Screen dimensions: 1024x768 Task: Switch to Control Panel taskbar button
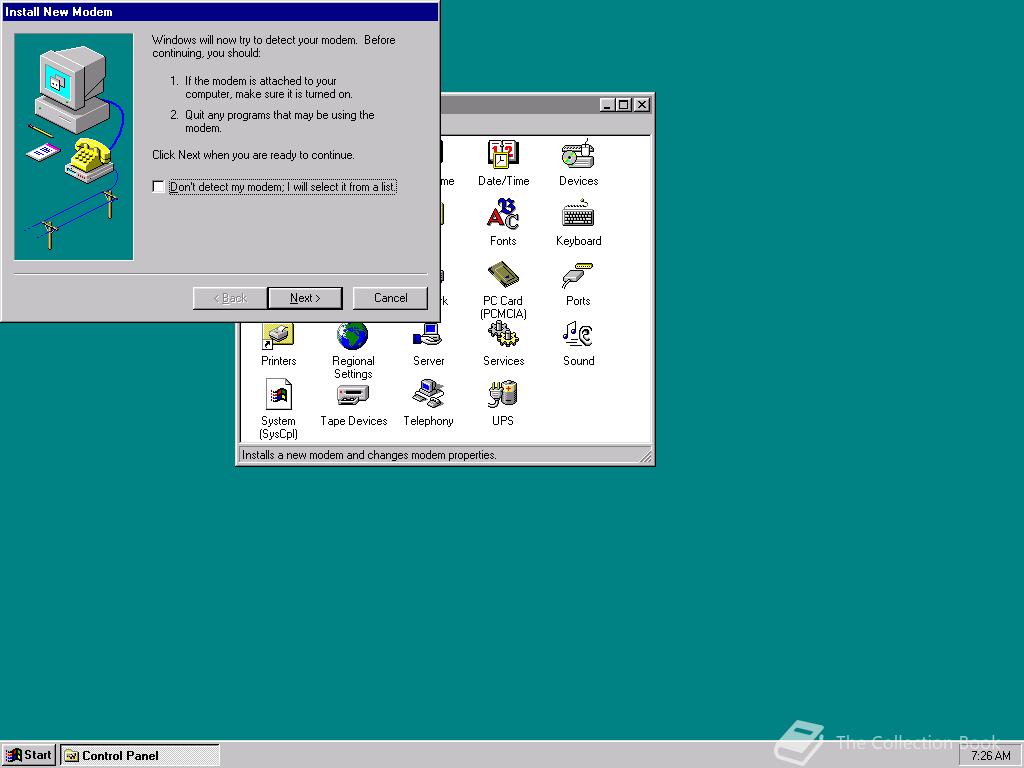point(140,756)
